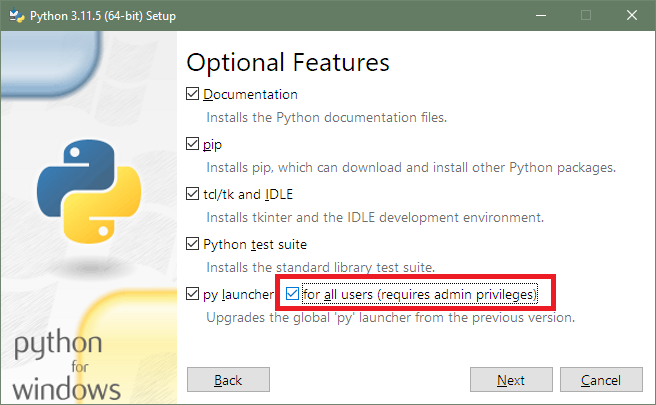Toggle the py launcher checkbox

[193, 294]
